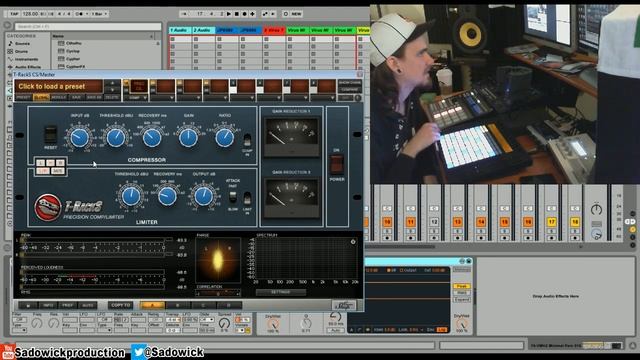
Task: Open the fourth module slot dropdown
Action: pos(216,98)
